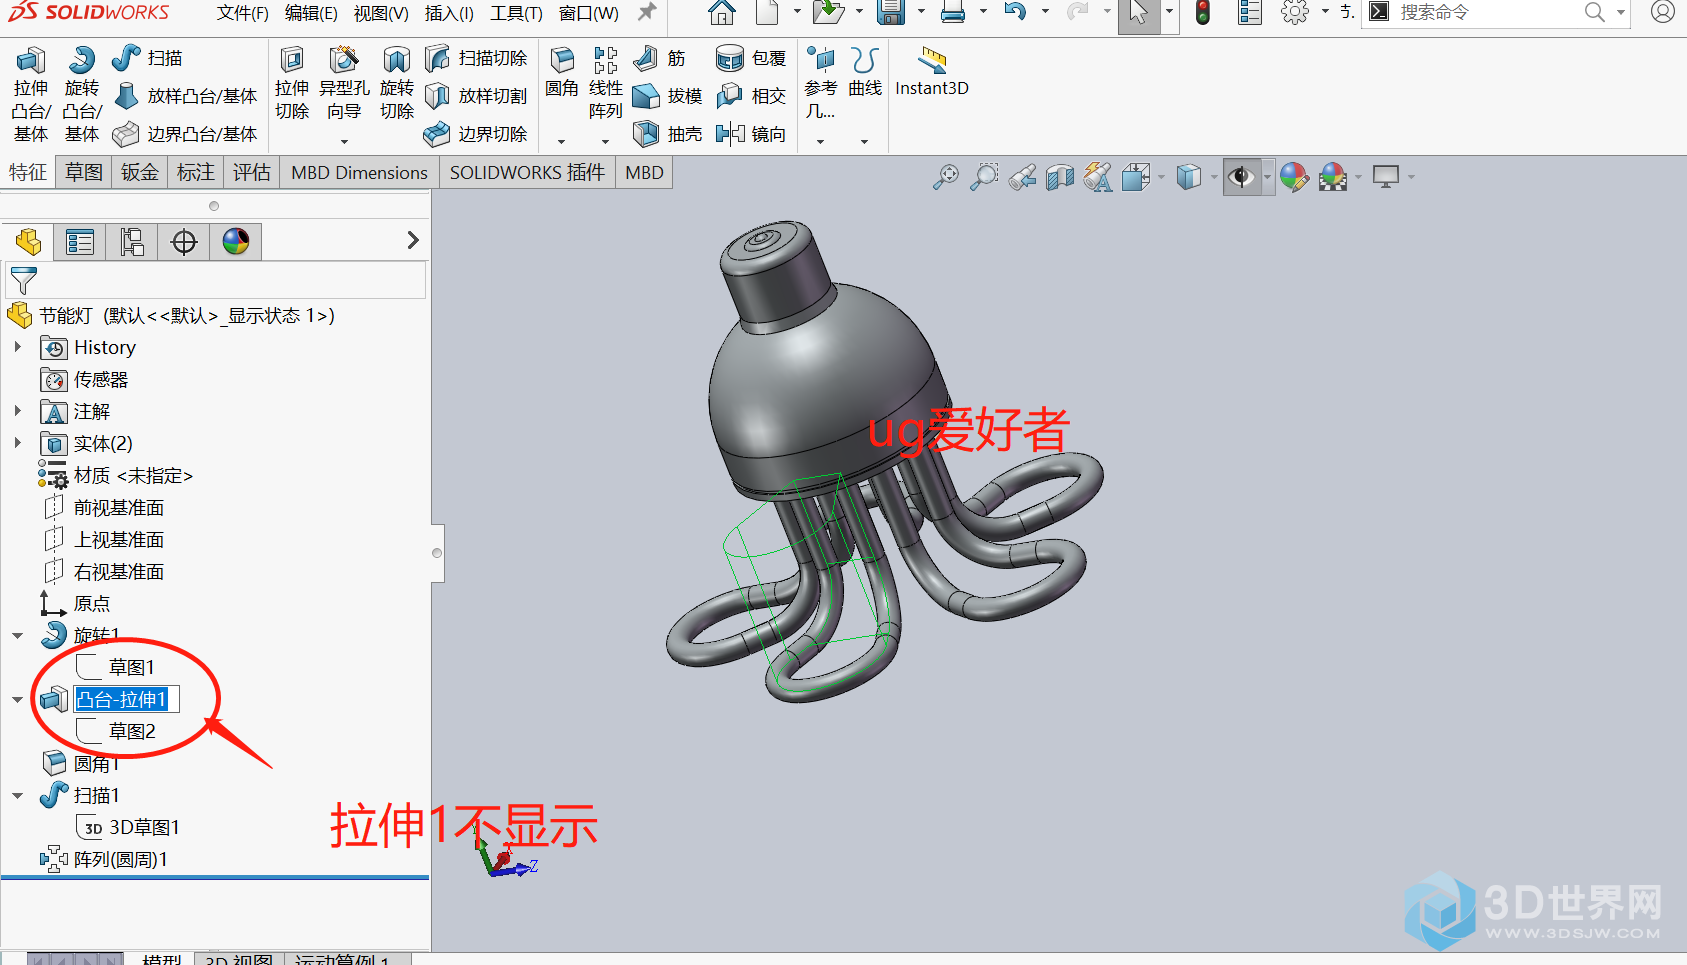Open the ConfigurationManager tab icon

[x=132, y=242]
